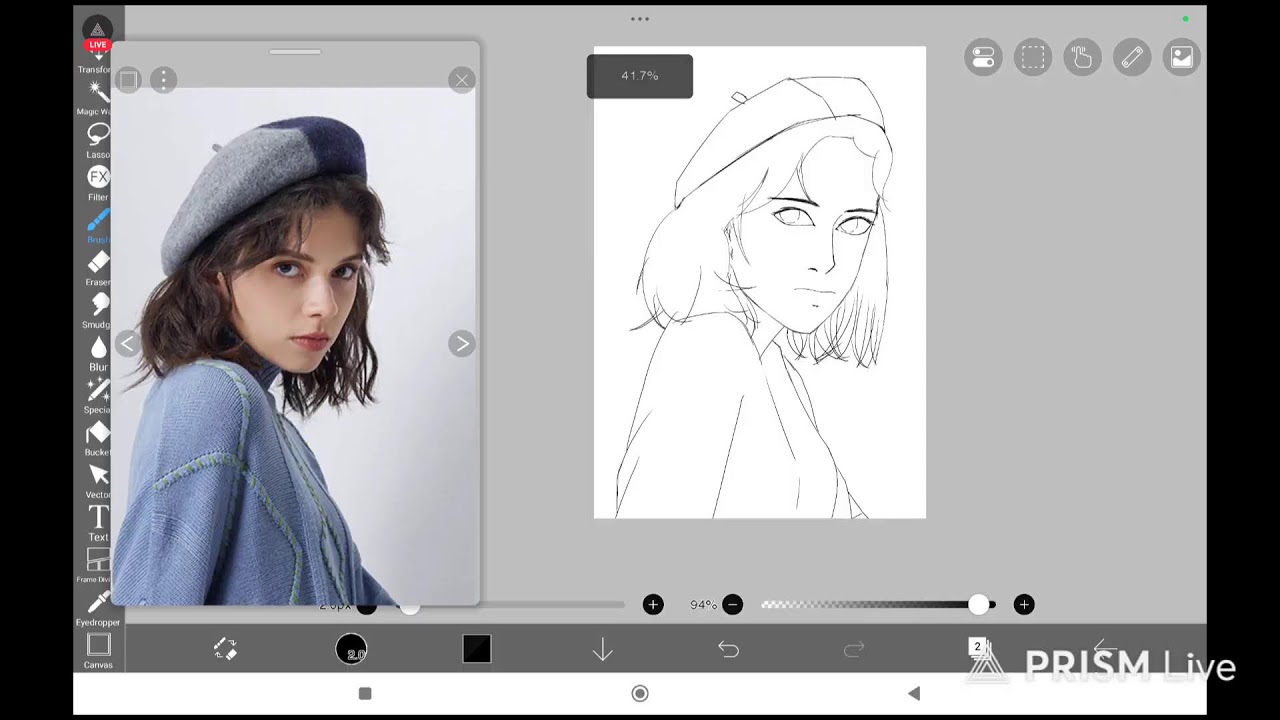Open the black color swatch
The image size is (1280, 720).
click(x=477, y=650)
